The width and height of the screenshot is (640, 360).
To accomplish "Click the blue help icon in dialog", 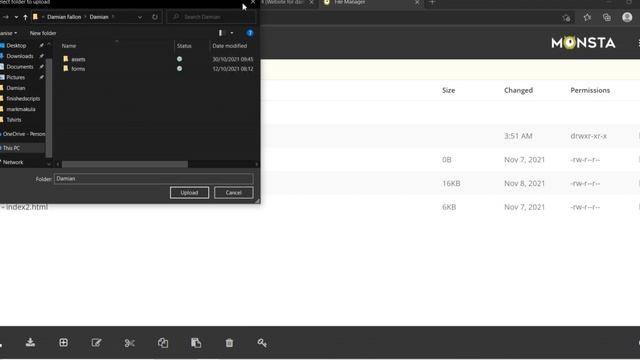I will pyautogui.click(x=250, y=33).
